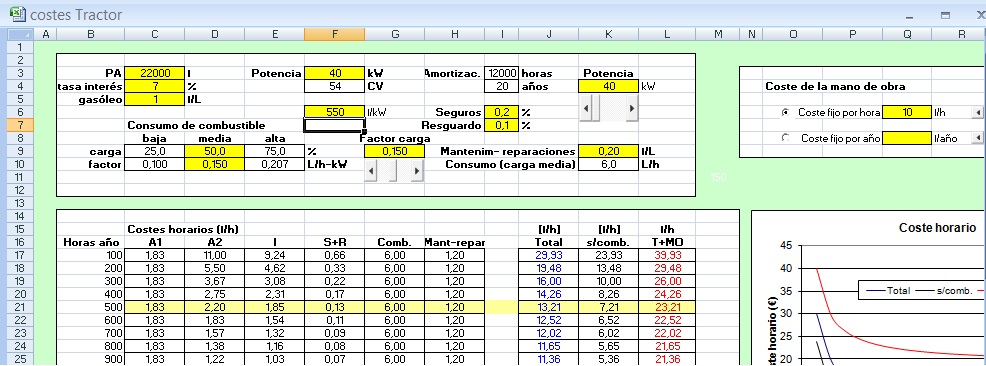
Task: Click the cost per hour value 10
Action: click(906, 112)
